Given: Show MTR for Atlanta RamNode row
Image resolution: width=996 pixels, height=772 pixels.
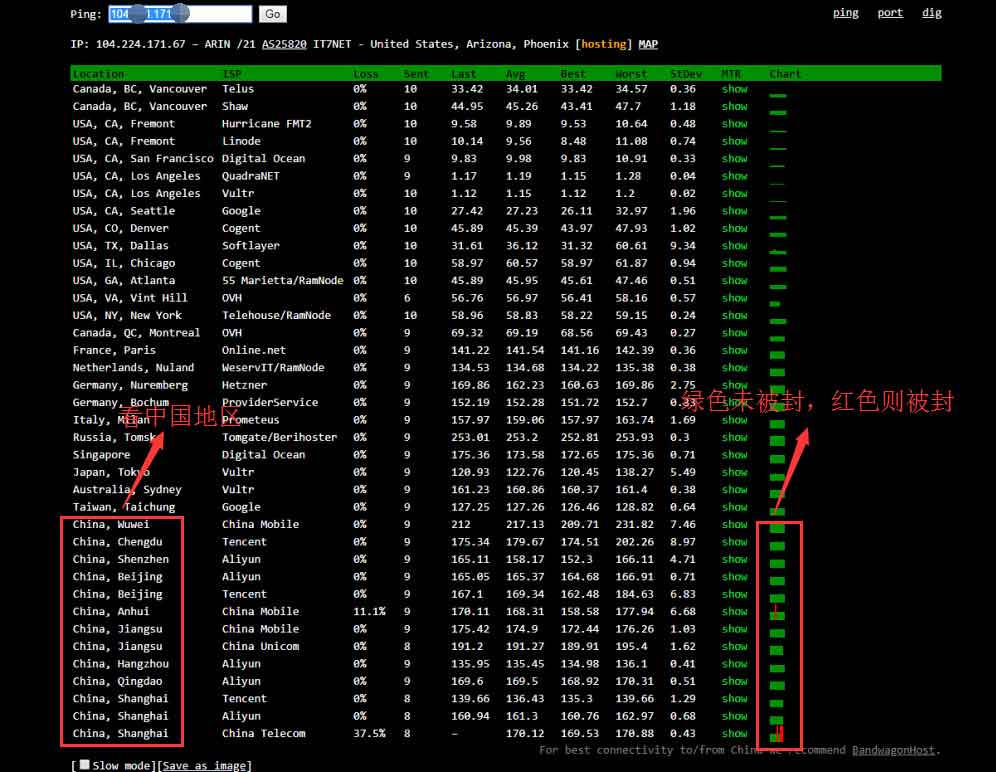Looking at the screenshot, I should click(x=734, y=280).
